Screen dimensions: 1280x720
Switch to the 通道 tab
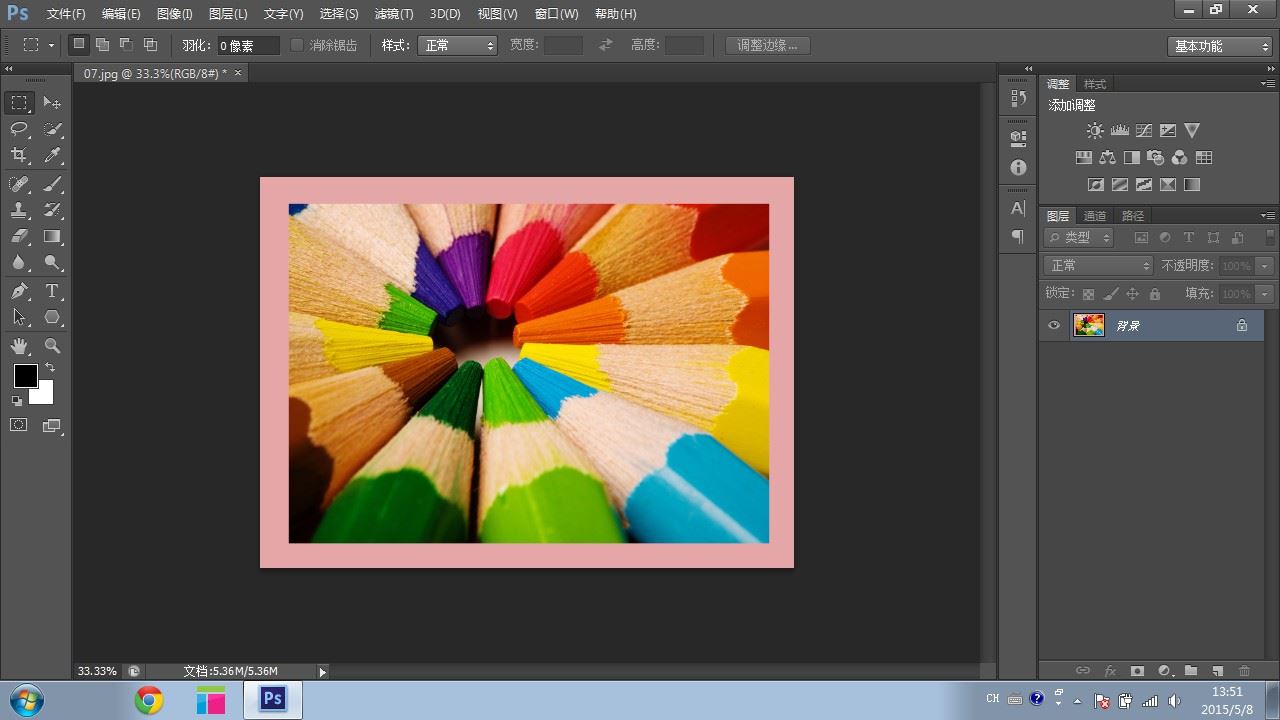click(x=1095, y=216)
